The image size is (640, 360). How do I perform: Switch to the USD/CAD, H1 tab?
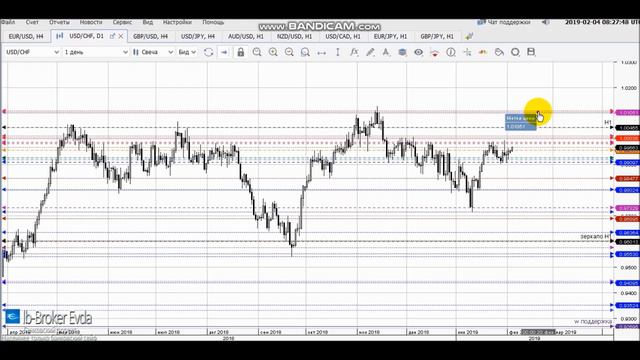343,36
